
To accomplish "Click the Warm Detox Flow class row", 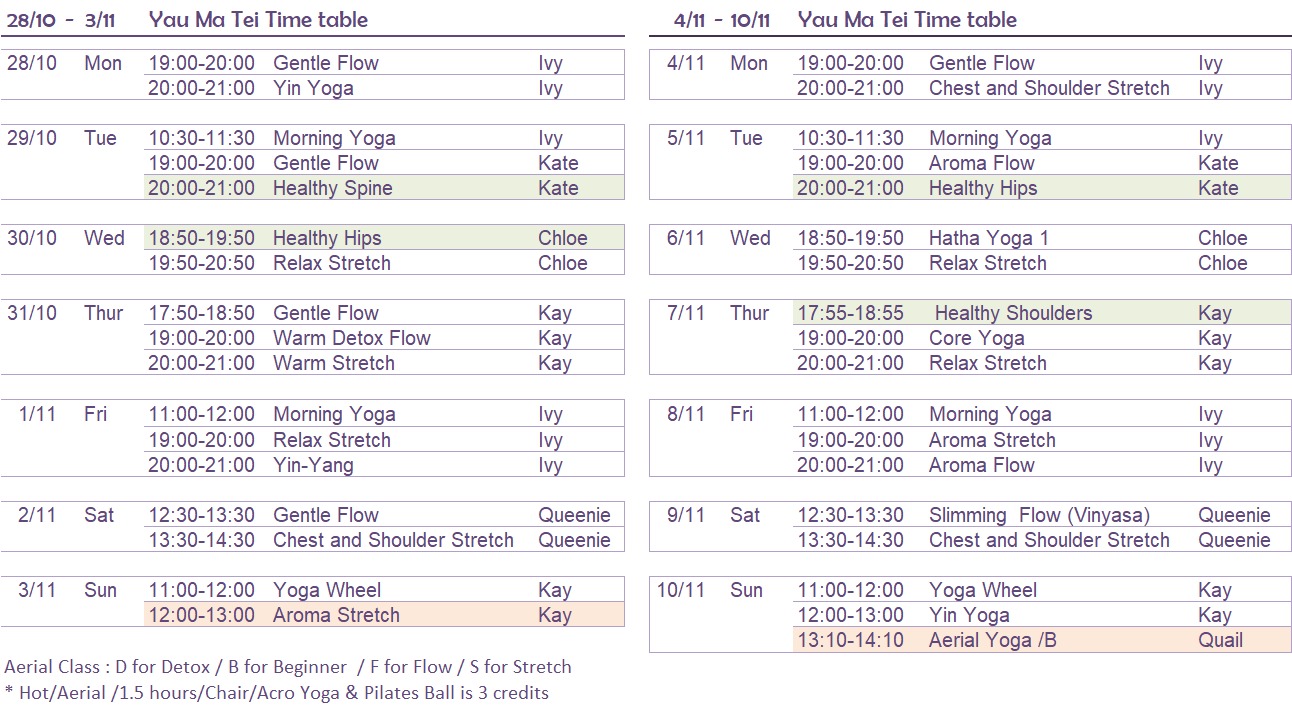I will click(x=385, y=338).
